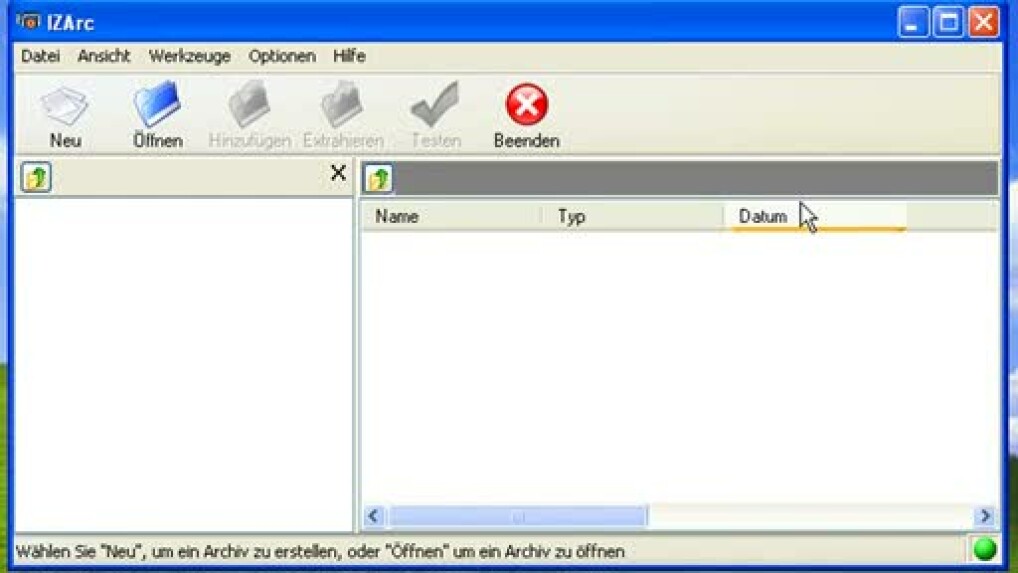The height and width of the screenshot is (573, 1018).
Task: Click the green status indicator light
Action: pyautogui.click(x=985, y=550)
